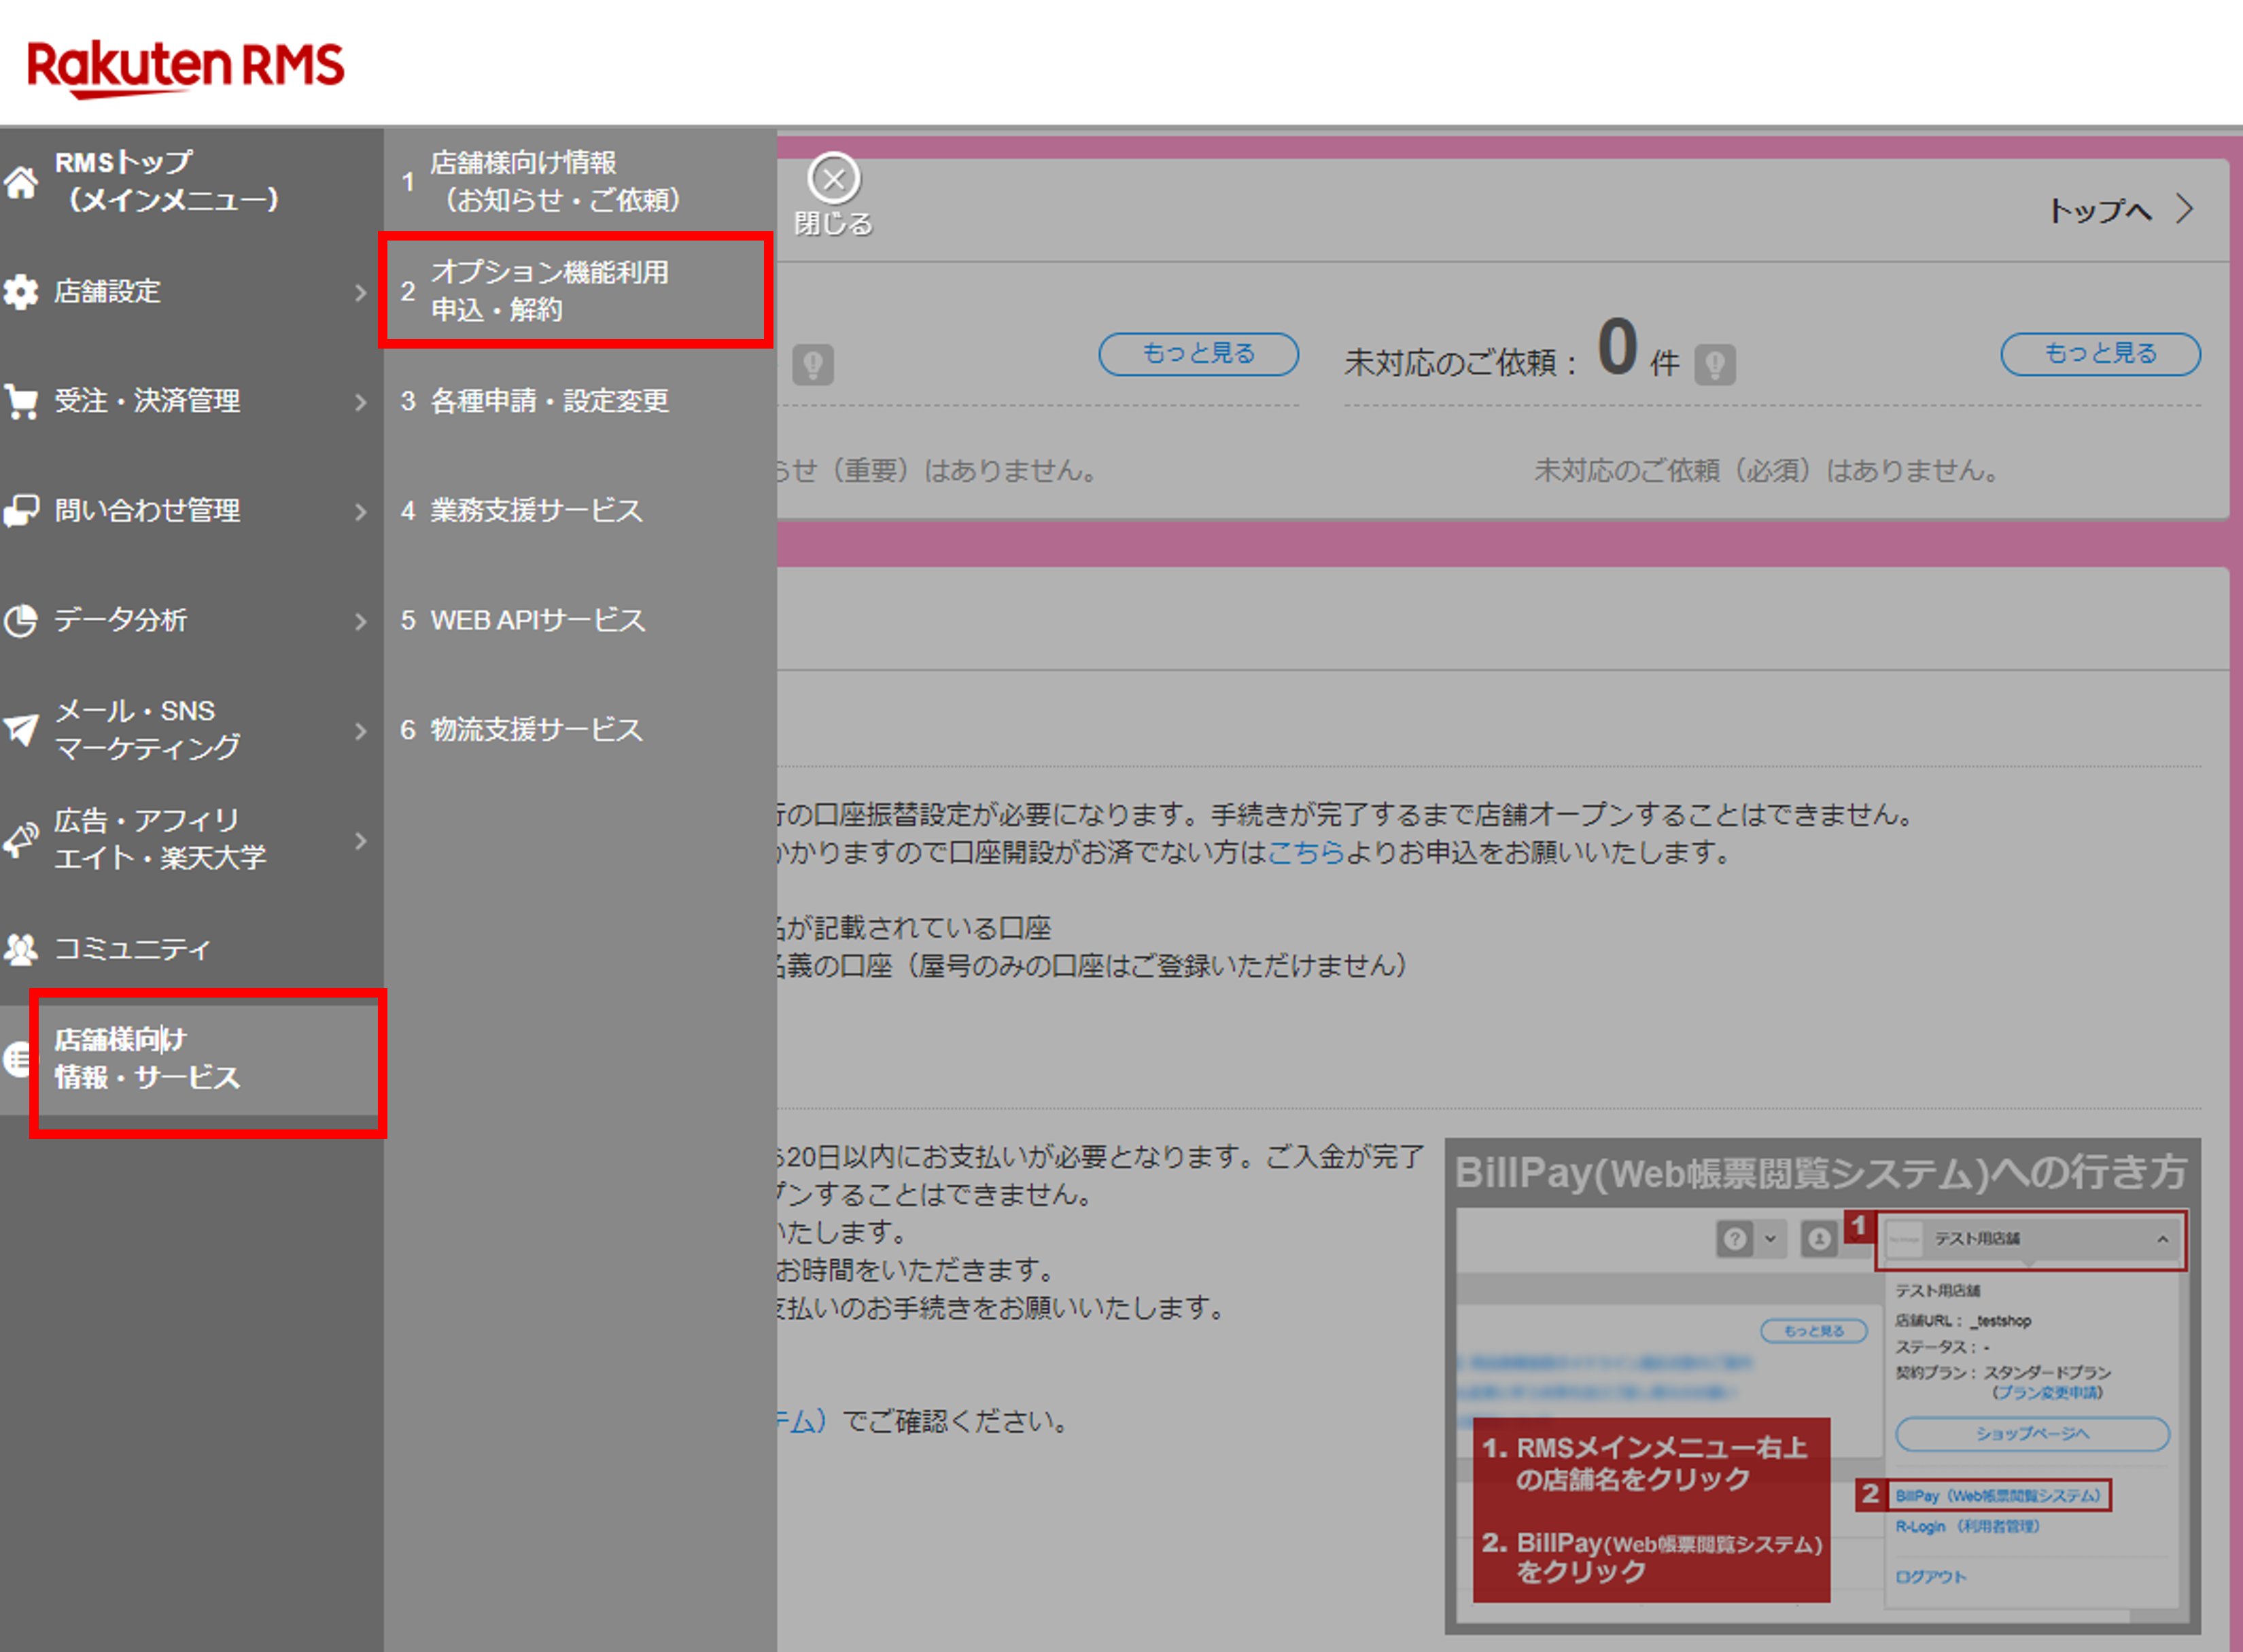2243x1652 pixels.
Task: Click the lightbulb icon next to 未対応のご依頼 0 件
Action: 1714,364
